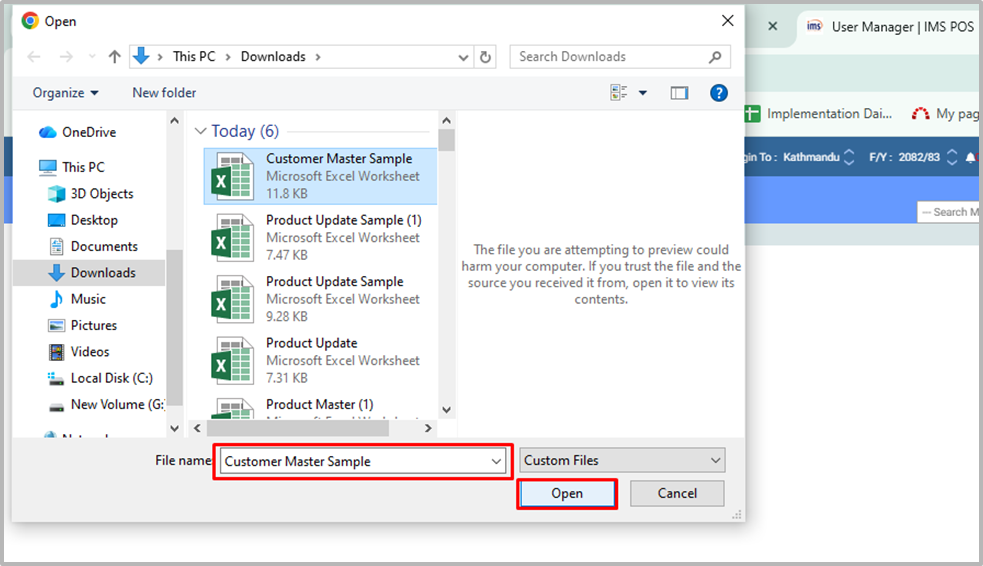The width and height of the screenshot is (983, 566).
Task: Toggle the preview pane icon
Action: tap(679, 93)
